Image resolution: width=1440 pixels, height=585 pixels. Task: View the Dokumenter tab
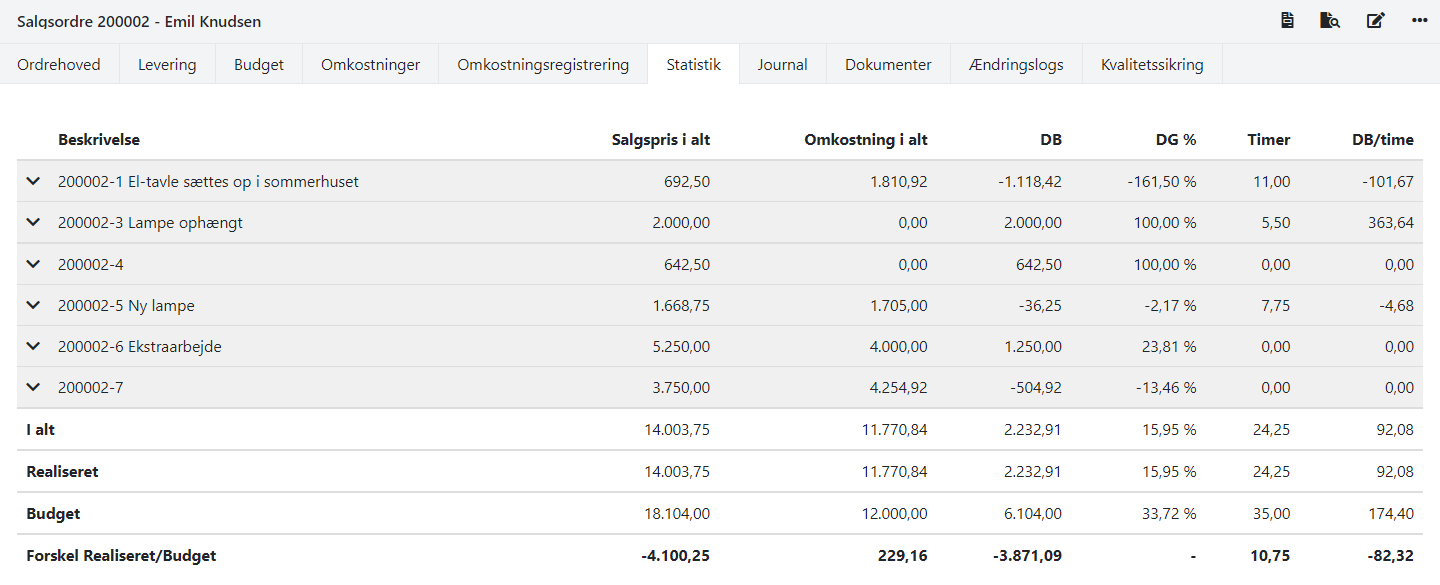[x=887, y=63]
